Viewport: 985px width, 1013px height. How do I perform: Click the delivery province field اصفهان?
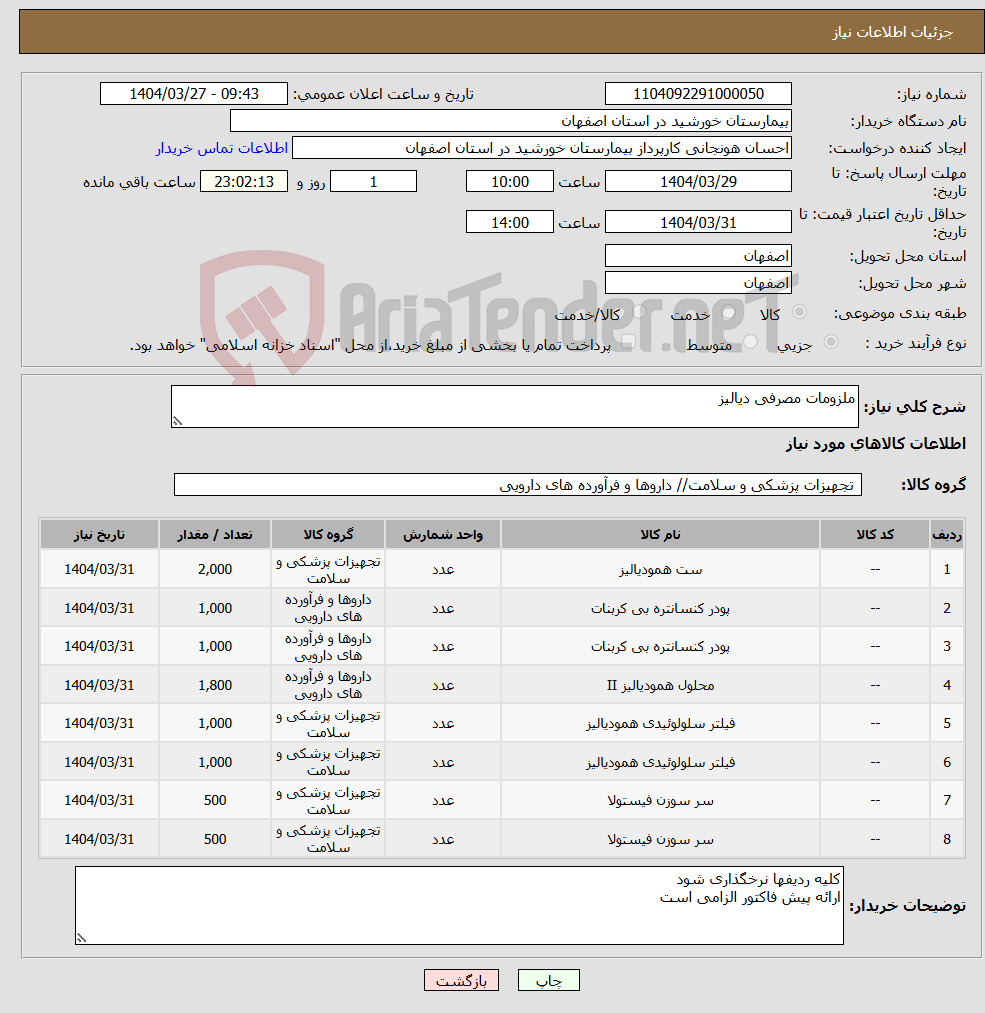698,256
